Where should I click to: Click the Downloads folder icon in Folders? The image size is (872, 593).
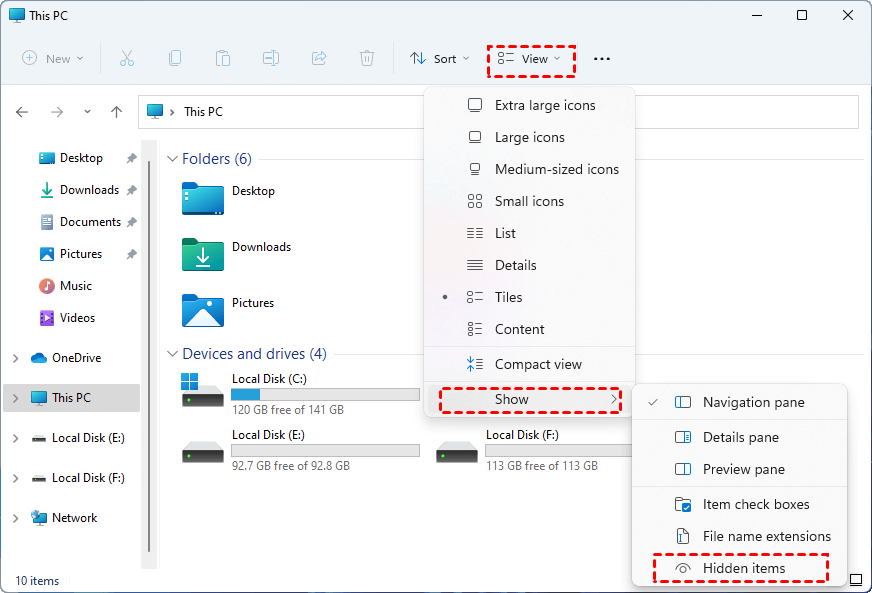pos(202,255)
